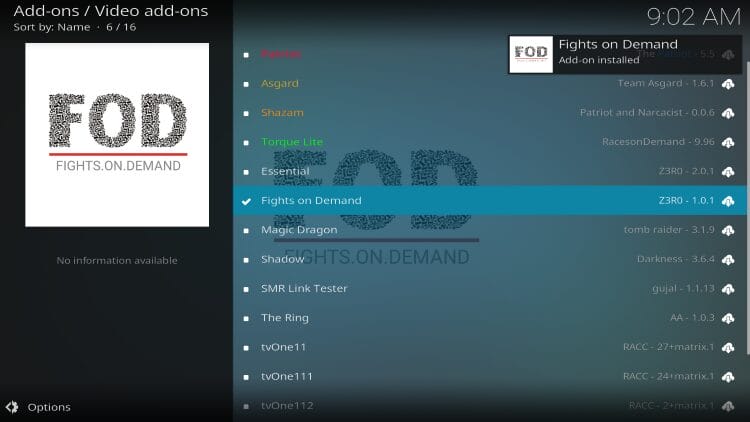Click the Add-on installed notification text
The image size is (750, 422).
tap(599, 60)
